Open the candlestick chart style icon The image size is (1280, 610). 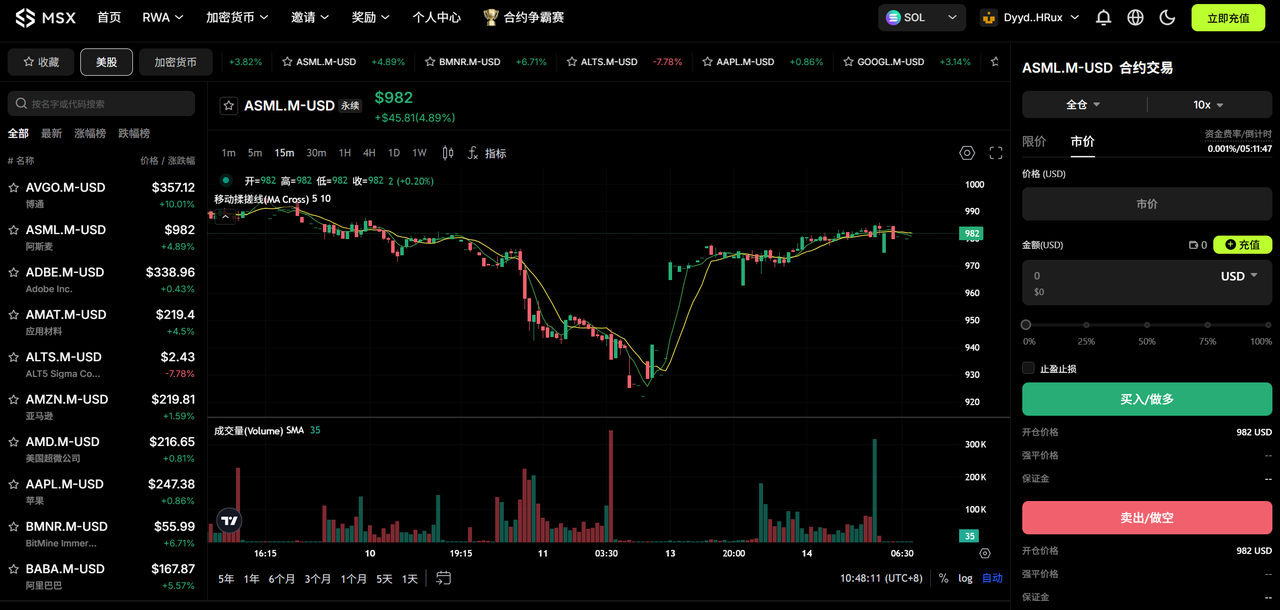coord(448,153)
